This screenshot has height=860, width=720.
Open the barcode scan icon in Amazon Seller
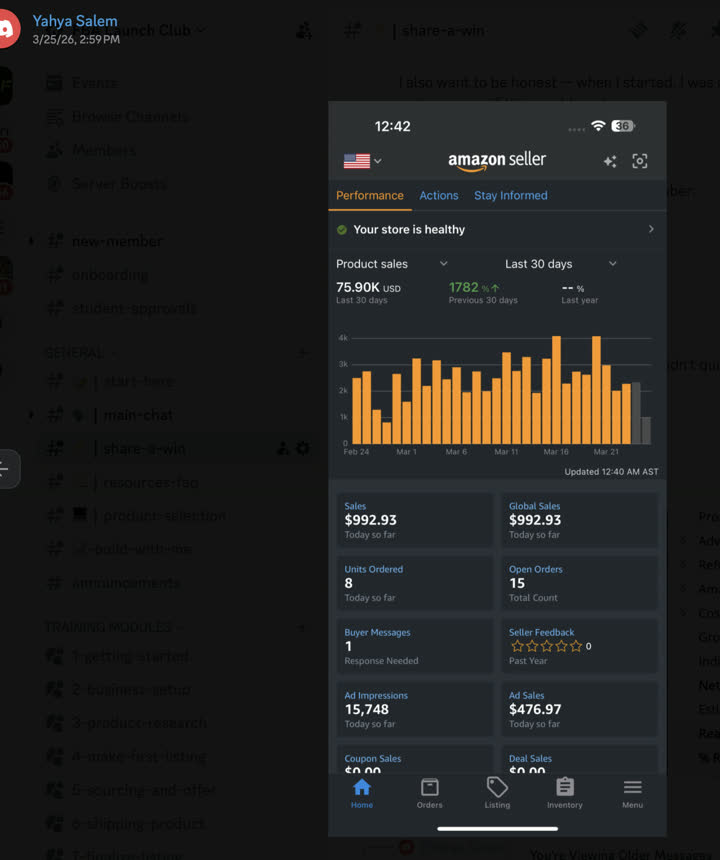(640, 161)
